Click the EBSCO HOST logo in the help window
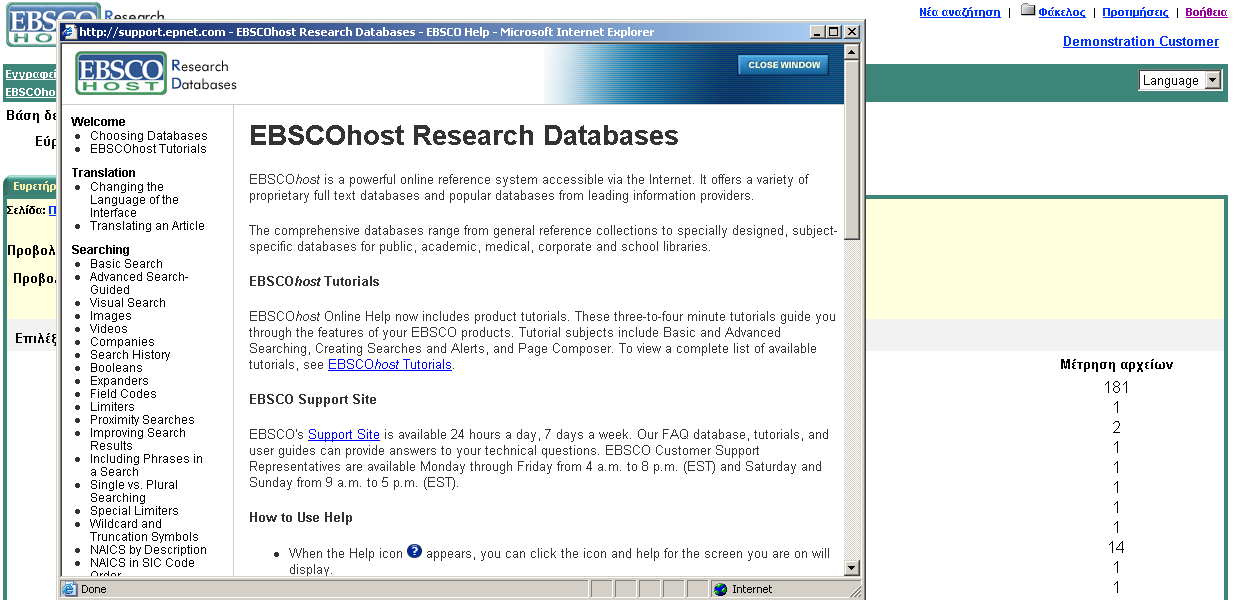1241x600 pixels. point(121,73)
